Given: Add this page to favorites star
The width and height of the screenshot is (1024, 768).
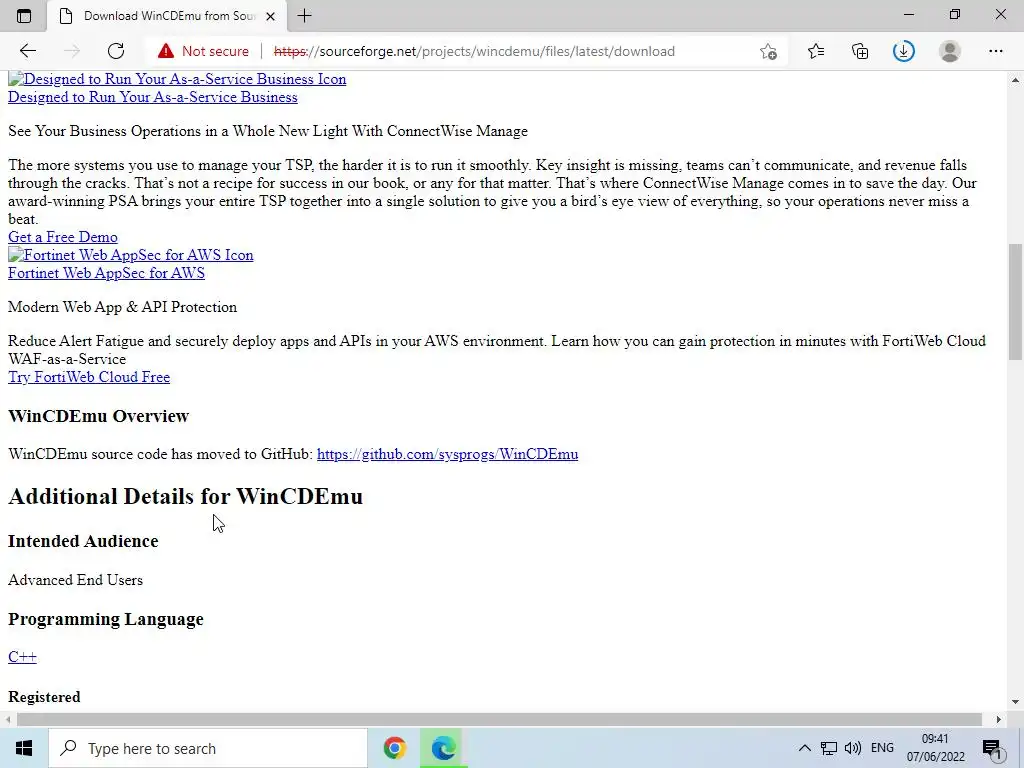Looking at the screenshot, I should (769, 51).
